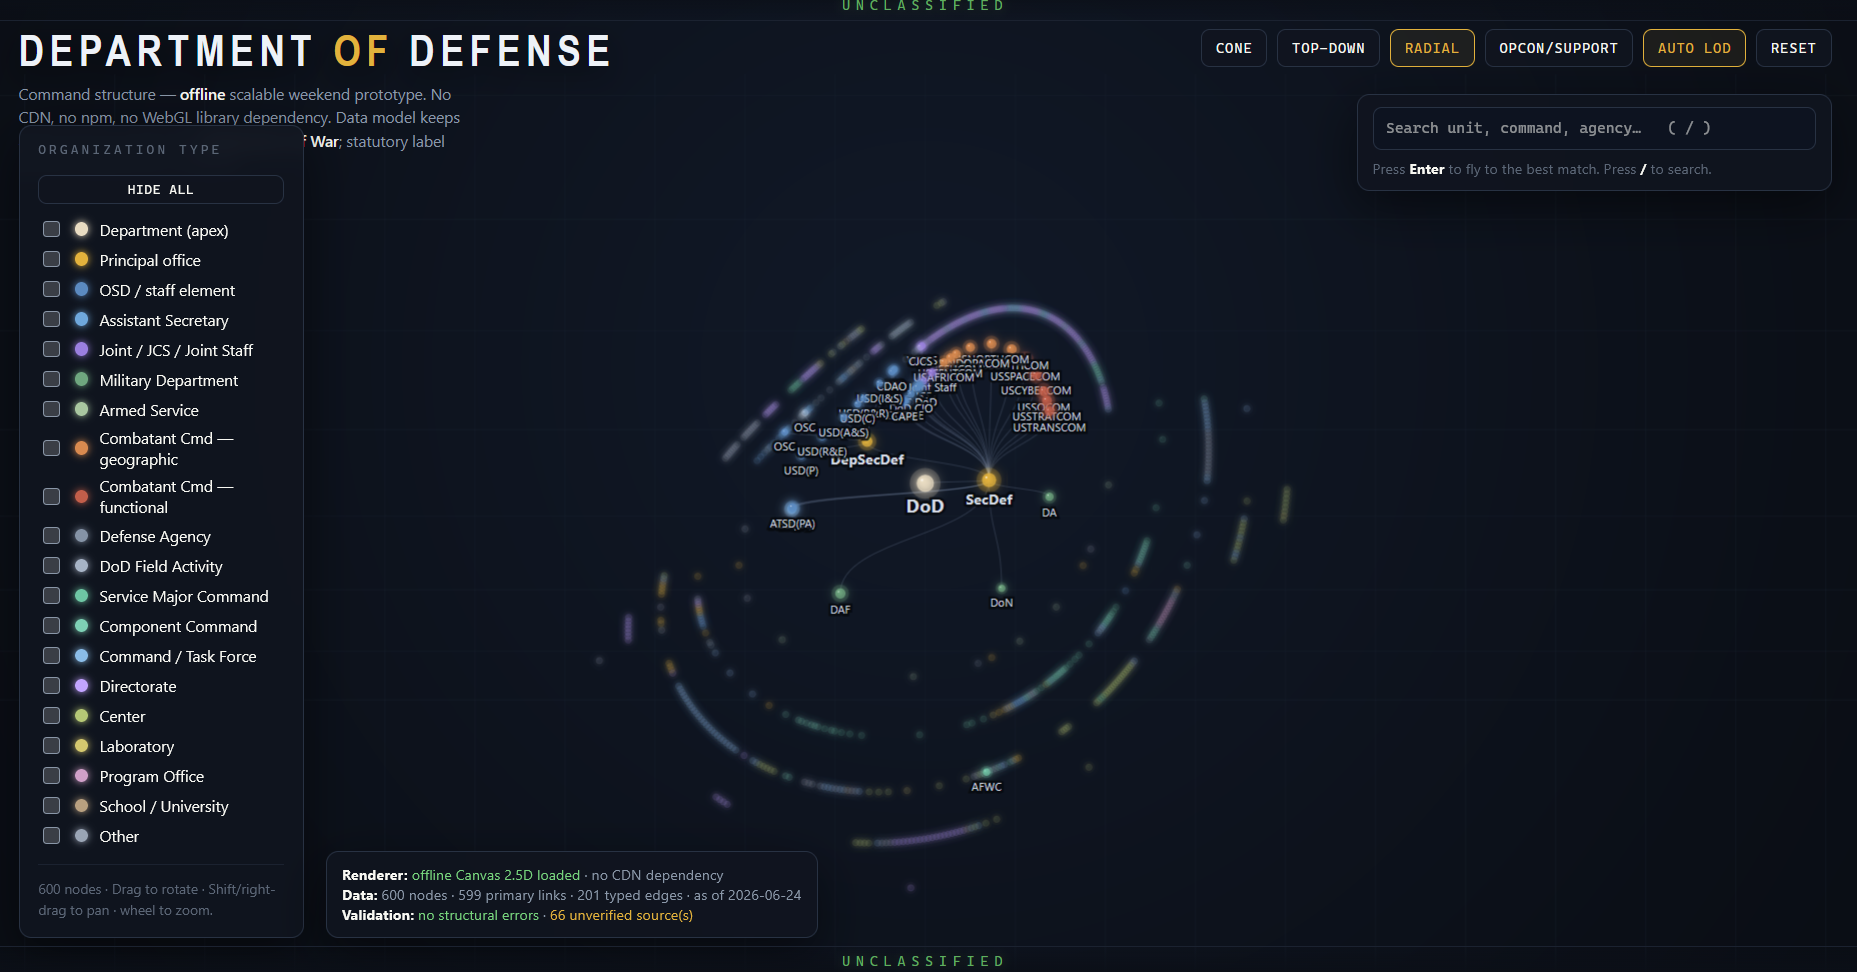
Task: Click Combatant Cmd geographic orange dot
Action: pos(82,448)
